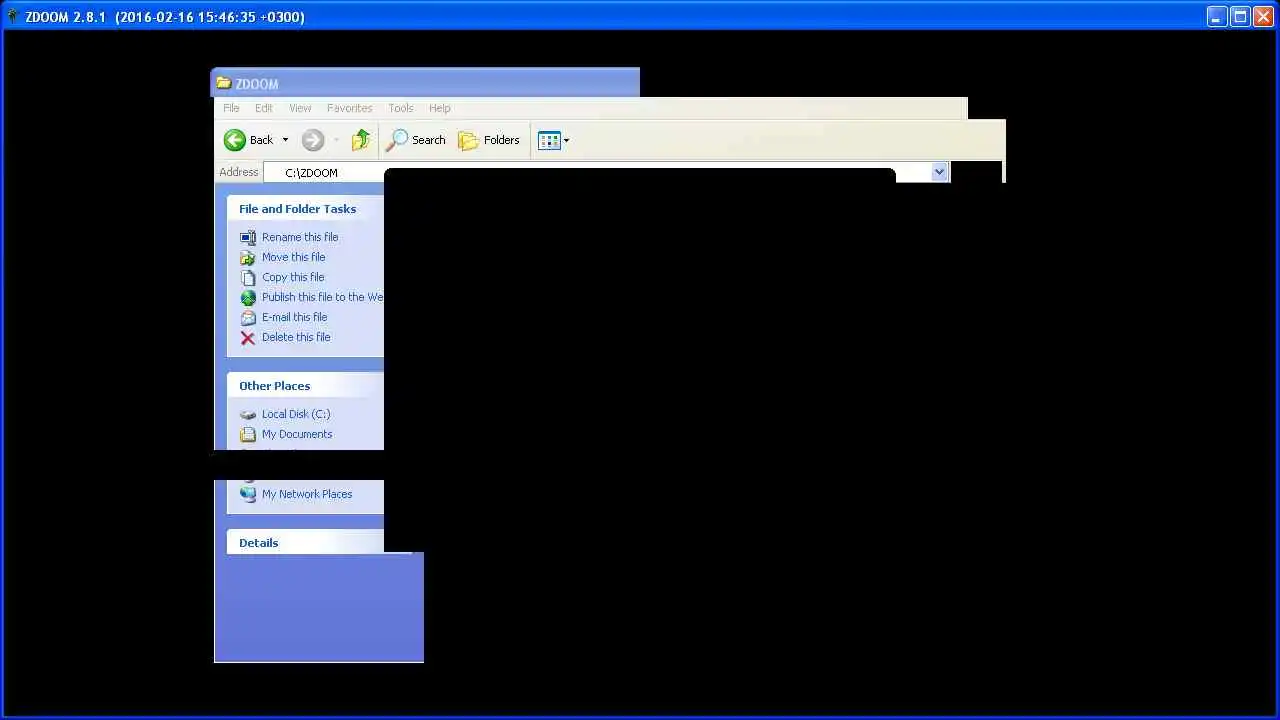Close the ZDOOM 2.8.1 window

1263,17
